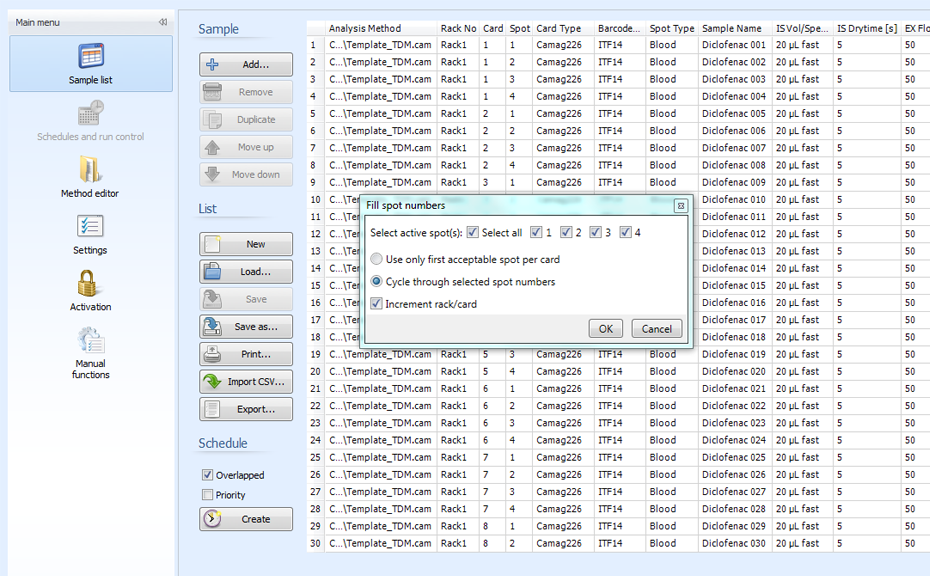
Task: Cancel the Fill spot numbers dialog
Action: (x=655, y=328)
